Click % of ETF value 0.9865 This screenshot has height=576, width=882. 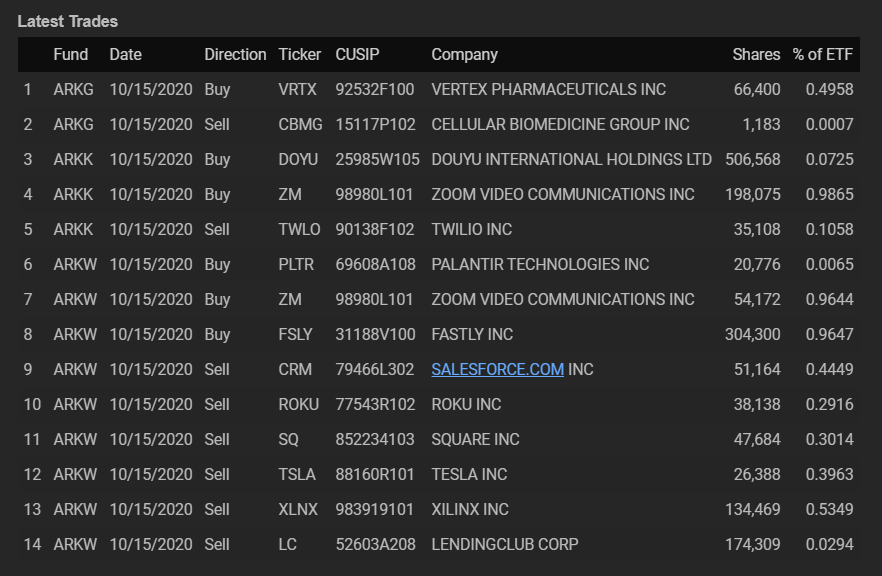(830, 195)
